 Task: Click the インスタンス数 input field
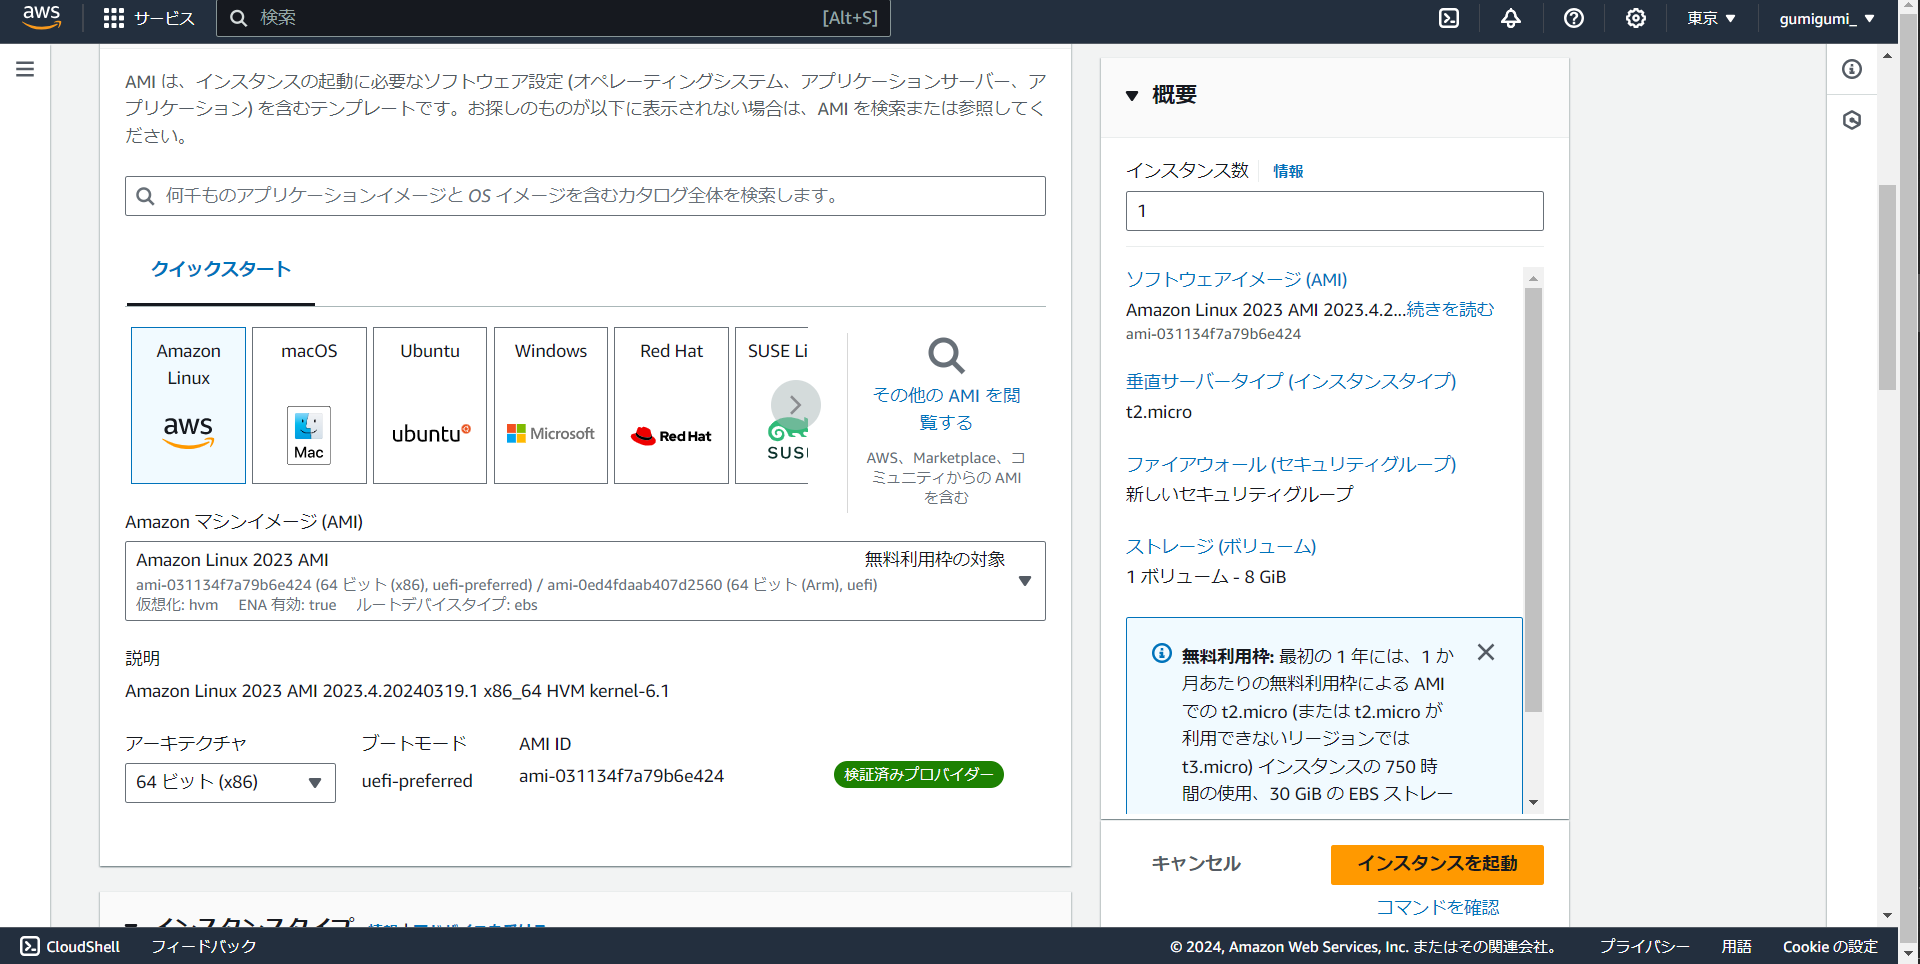coord(1334,210)
